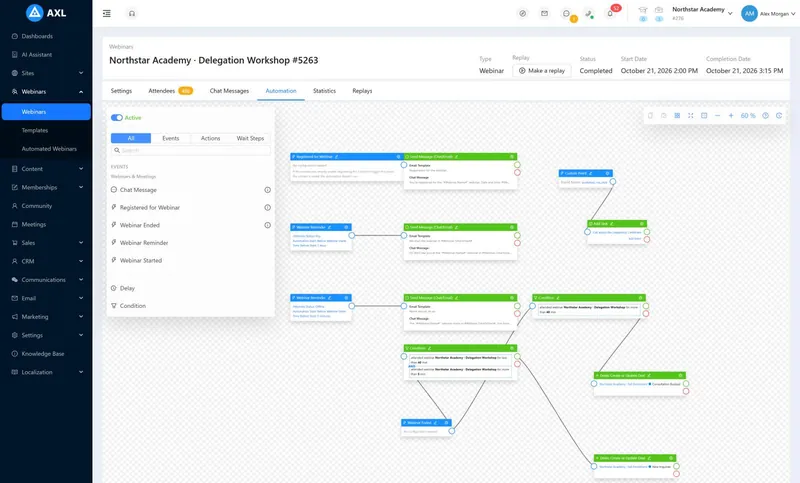Select the Webinar Started event item
The height and width of the screenshot is (483, 800).
coord(140,261)
